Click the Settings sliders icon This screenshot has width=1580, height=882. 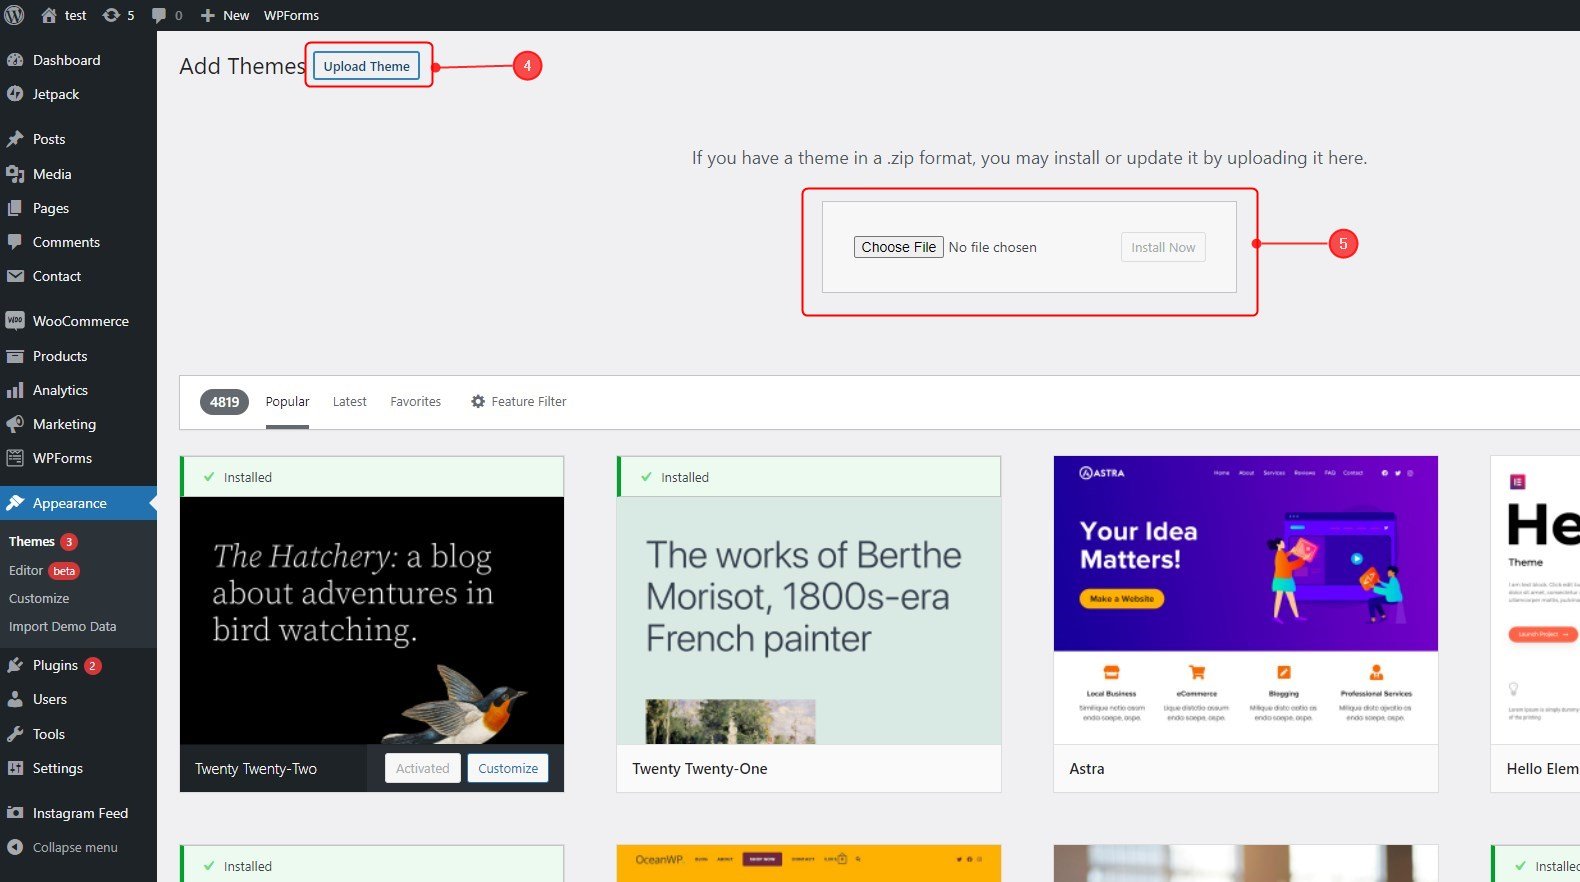pos(15,768)
